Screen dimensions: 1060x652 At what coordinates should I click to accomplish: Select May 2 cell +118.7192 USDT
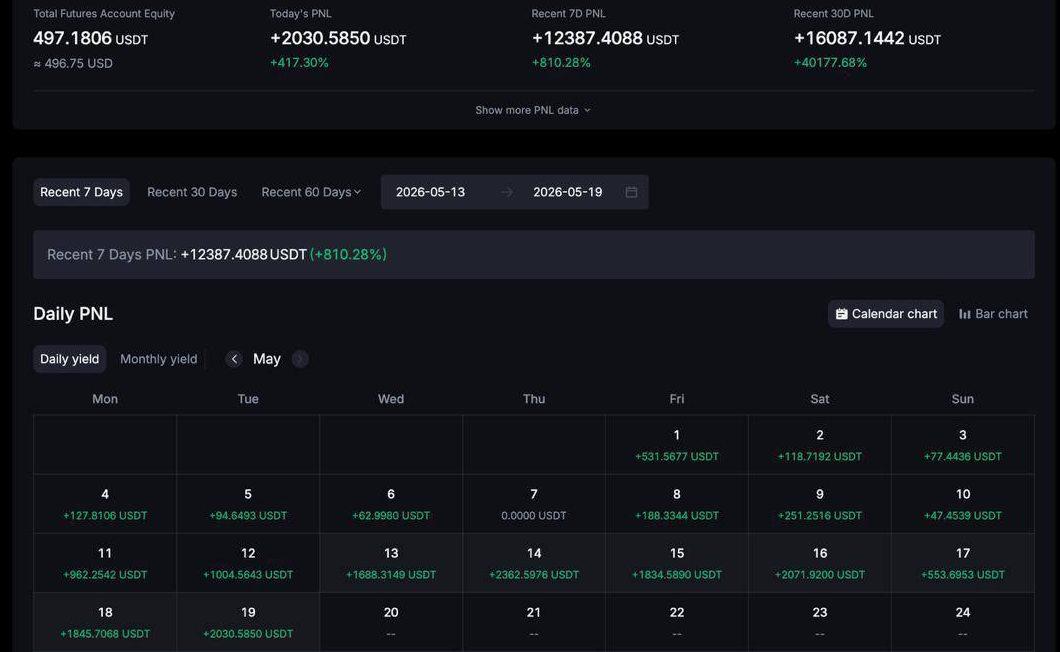click(x=820, y=444)
